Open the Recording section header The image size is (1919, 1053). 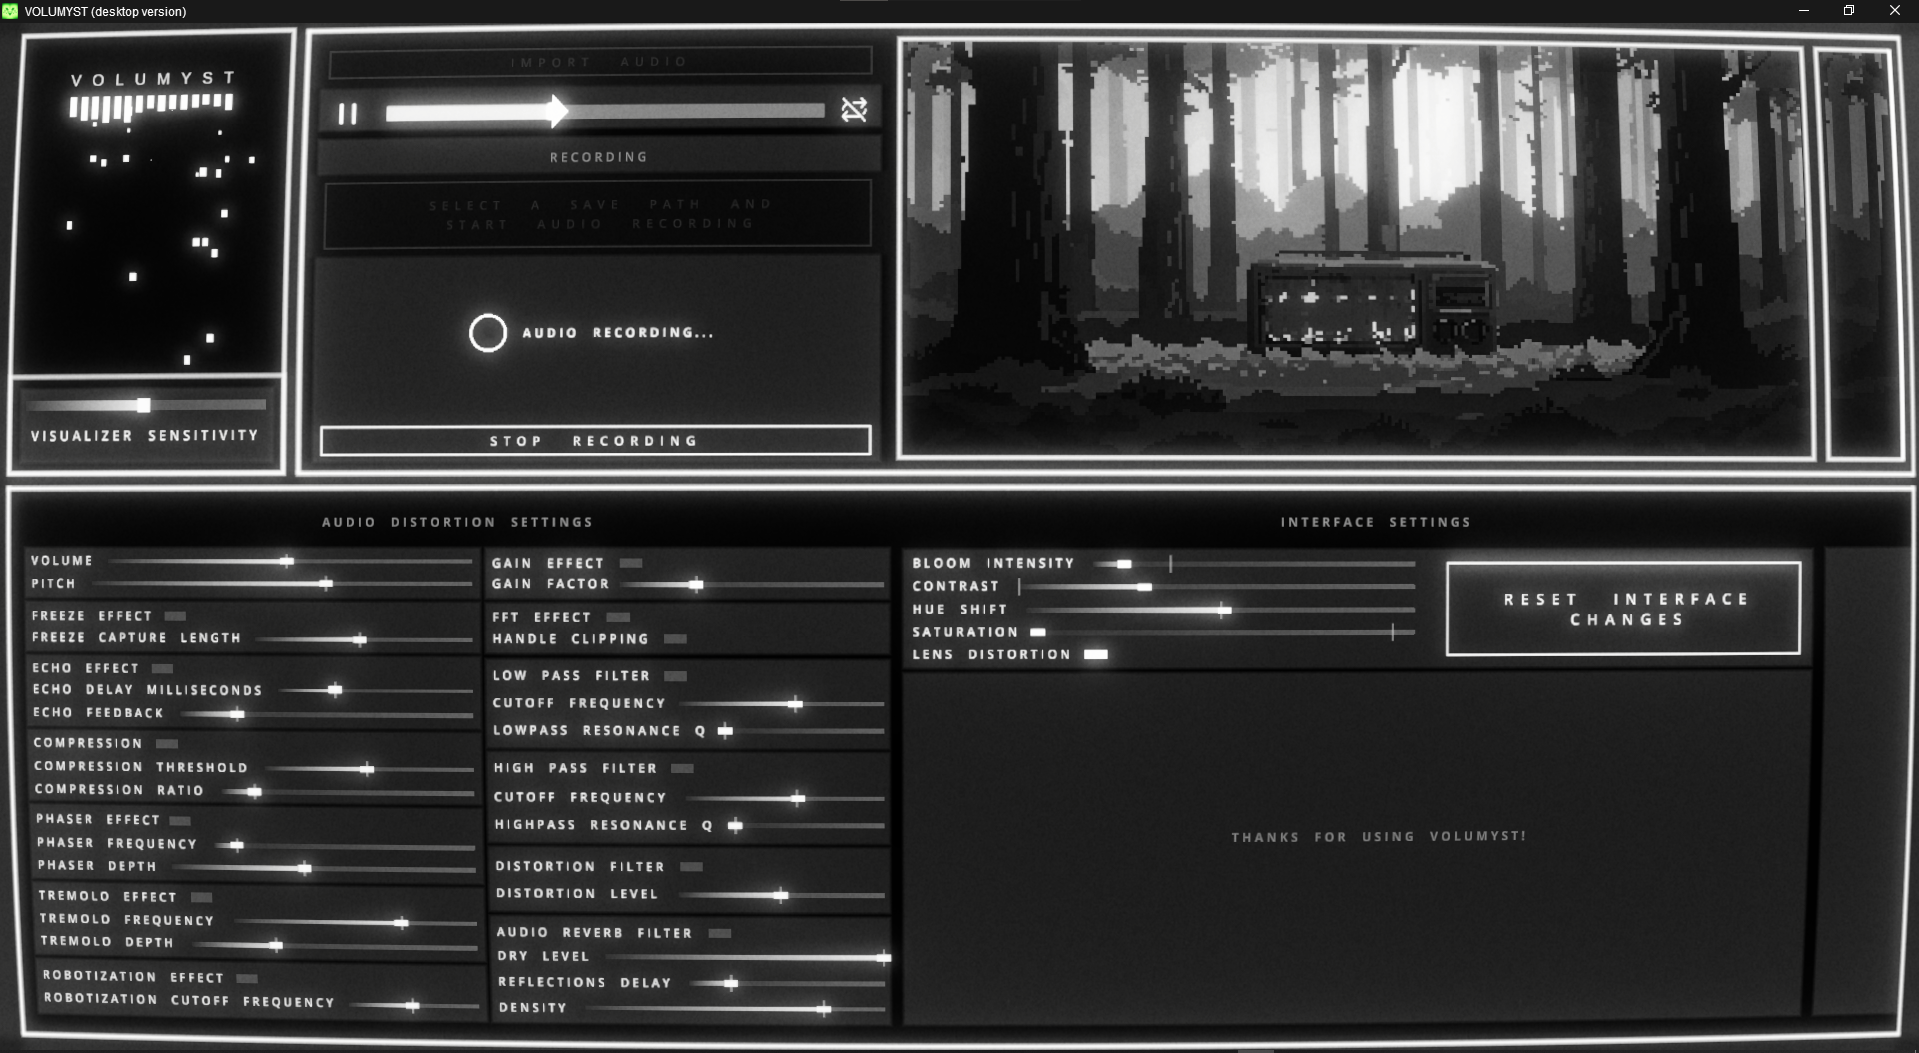[598, 157]
